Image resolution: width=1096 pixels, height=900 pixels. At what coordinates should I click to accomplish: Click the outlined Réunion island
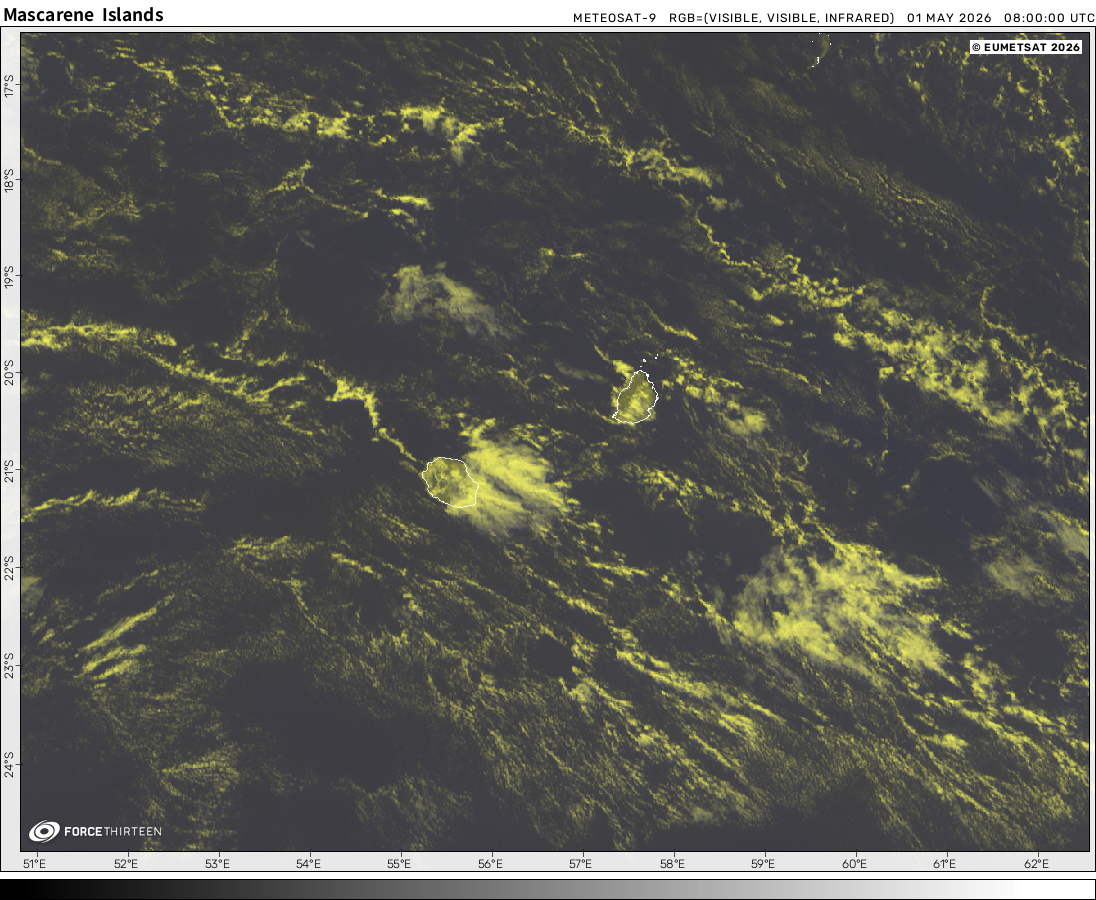point(450,481)
